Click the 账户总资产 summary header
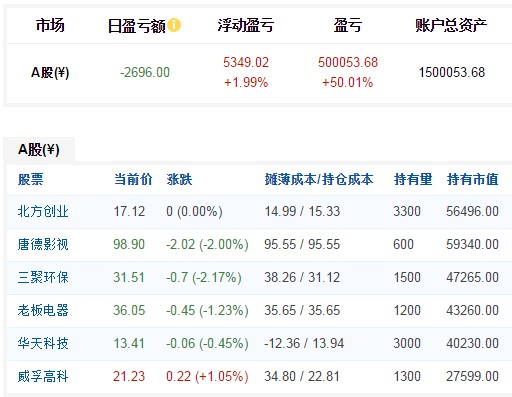Viewport: 512px width, 397px height. pyautogui.click(x=451, y=25)
